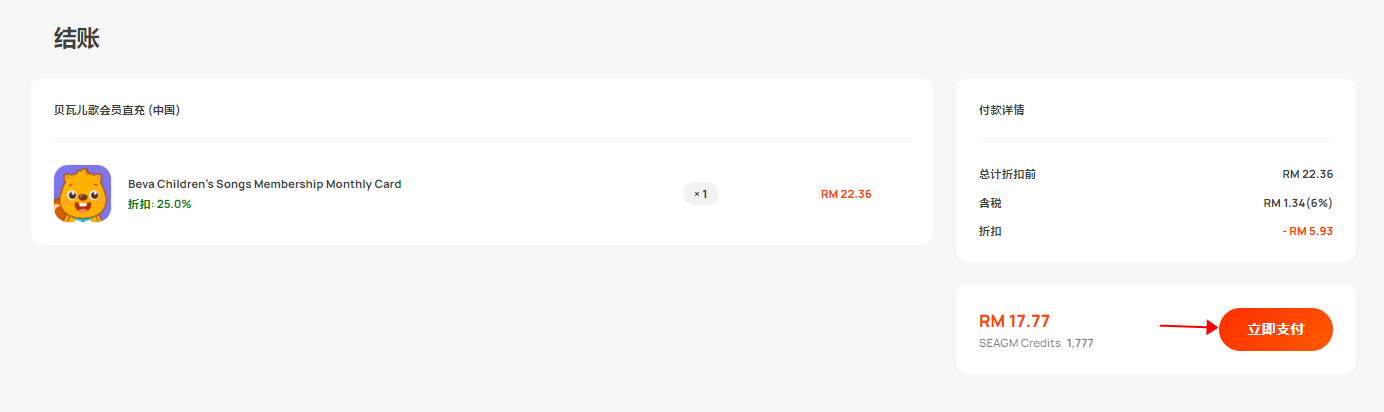Click the 1,777 credits value
1384x412 pixels.
1080,343
